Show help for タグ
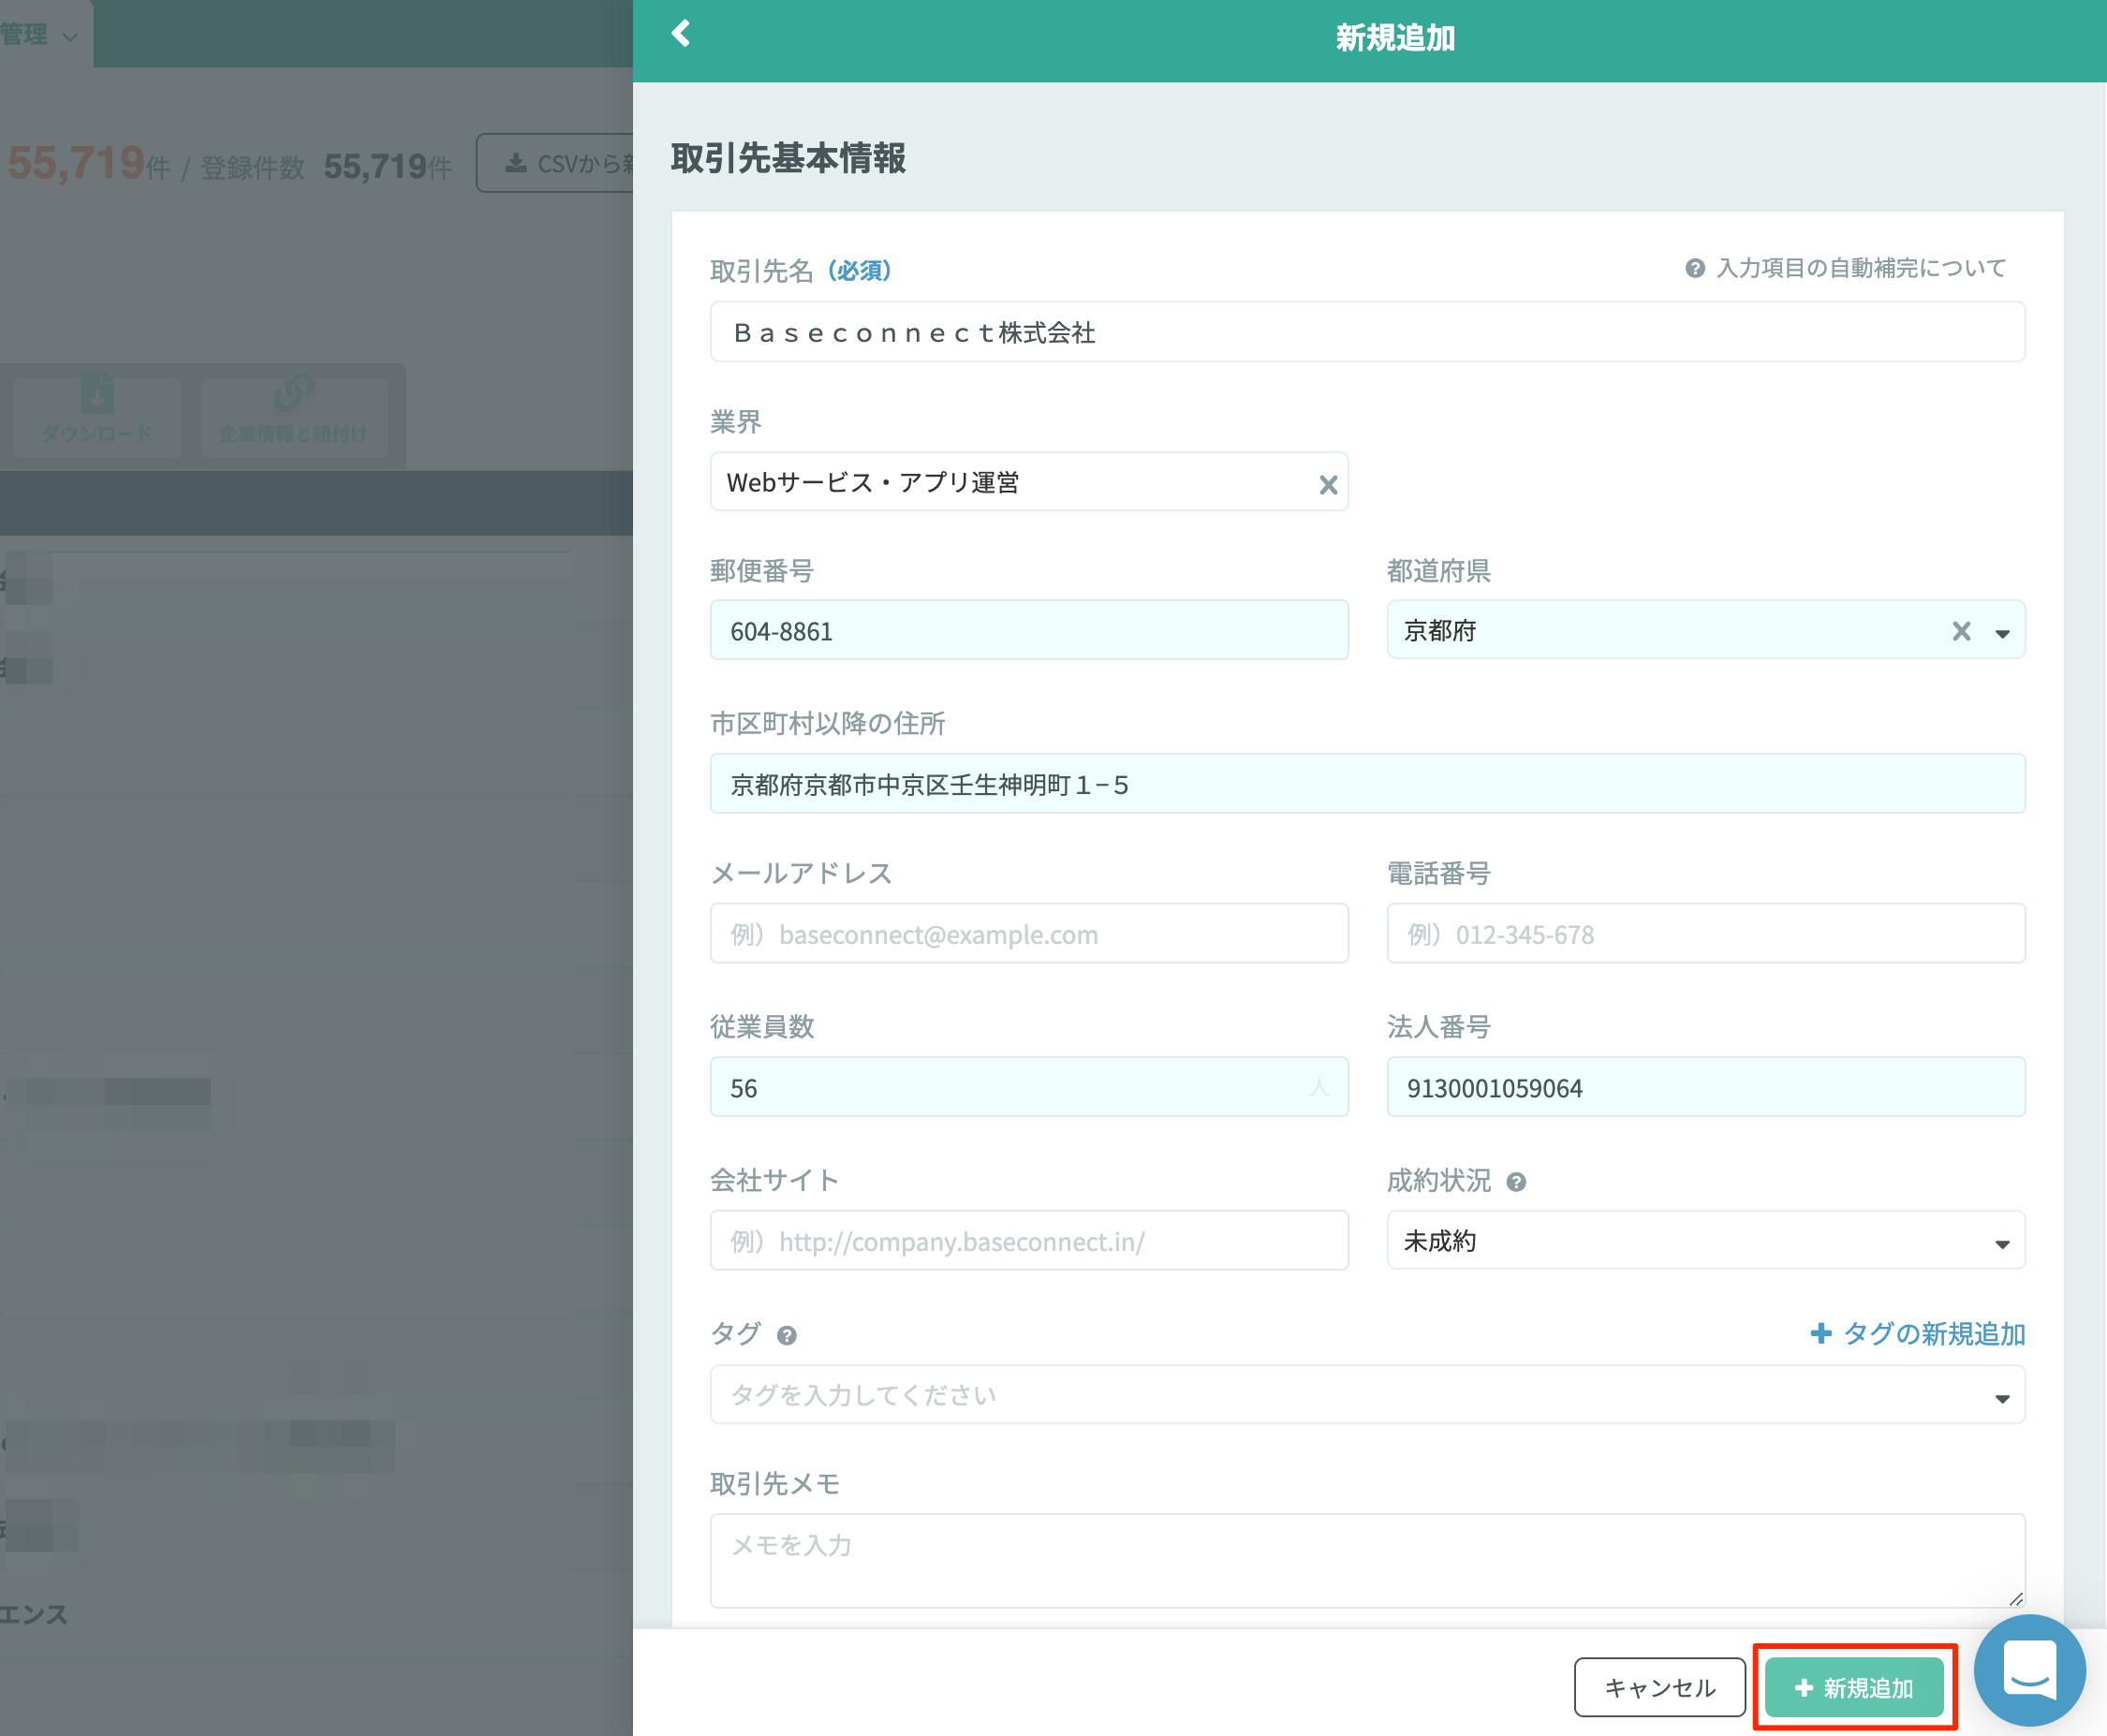 787,1335
